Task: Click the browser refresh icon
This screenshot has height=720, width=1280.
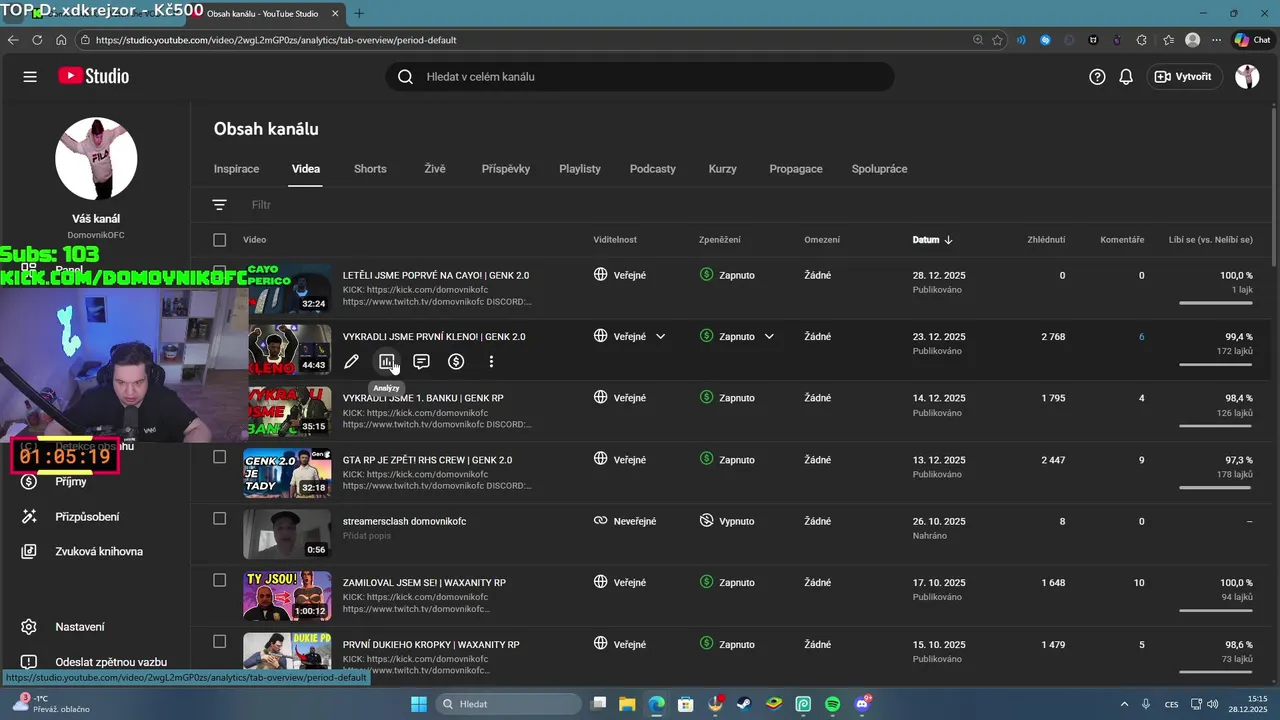Action: click(x=37, y=40)
